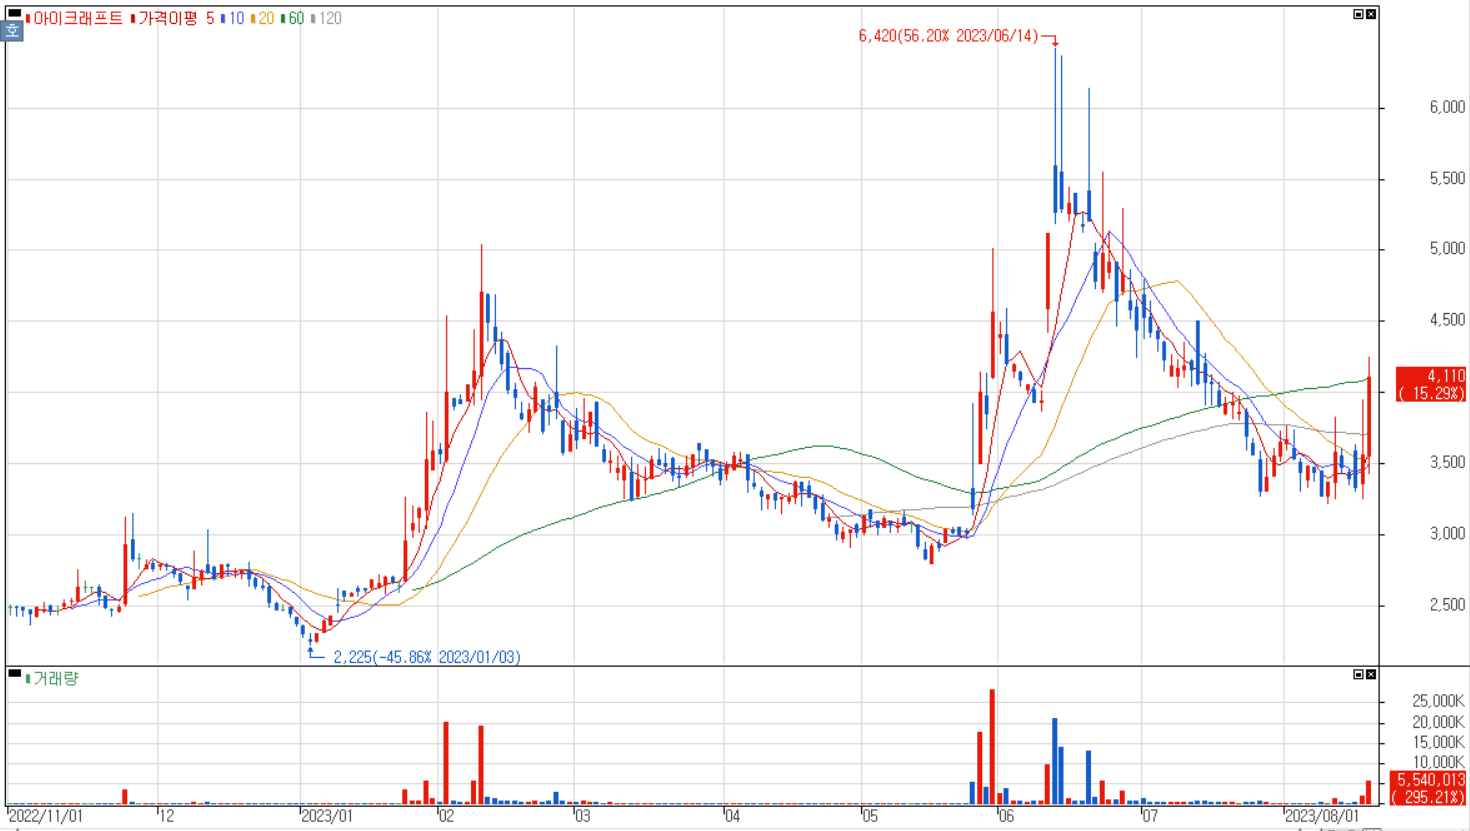Image resolution: width=1470 pixels, height=831 pixels.
Task: Click the 03 month label on date axis
Action: 582,816
